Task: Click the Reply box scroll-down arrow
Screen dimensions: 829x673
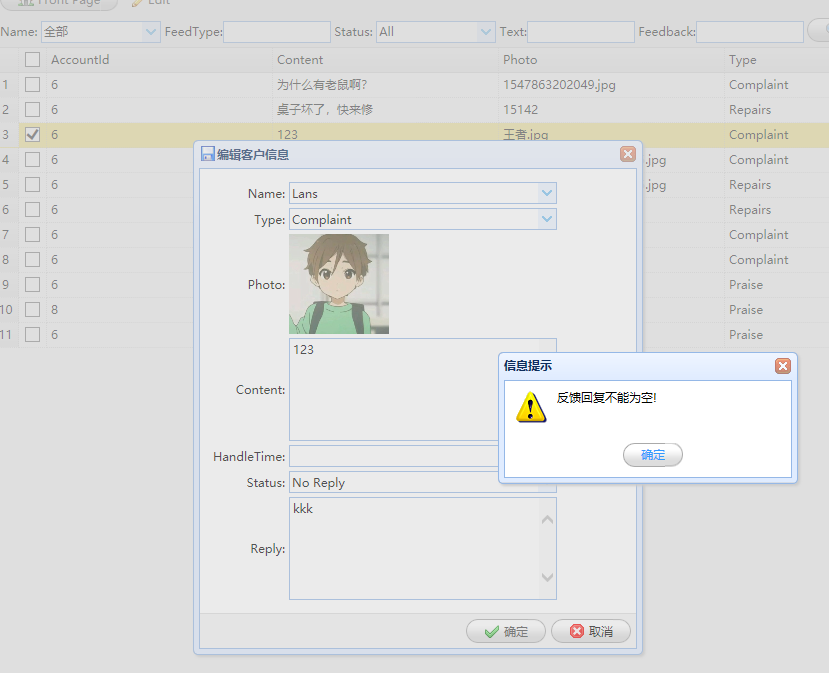Action: click(x=547, y=577)
